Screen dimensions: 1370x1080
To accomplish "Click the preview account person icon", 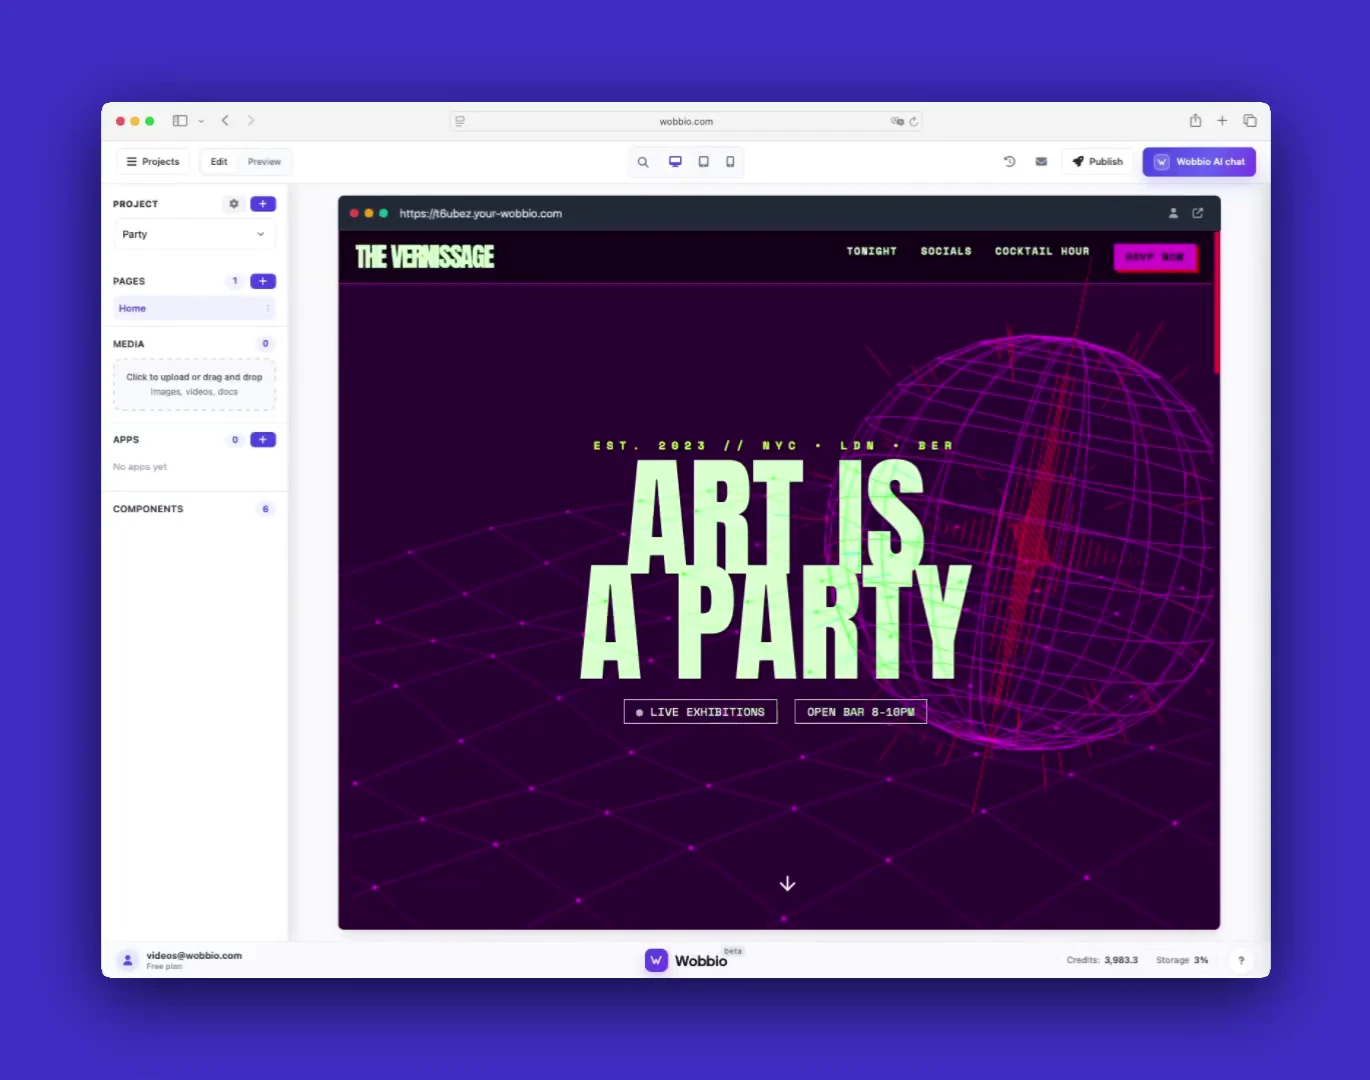I will coord(1173,213).
